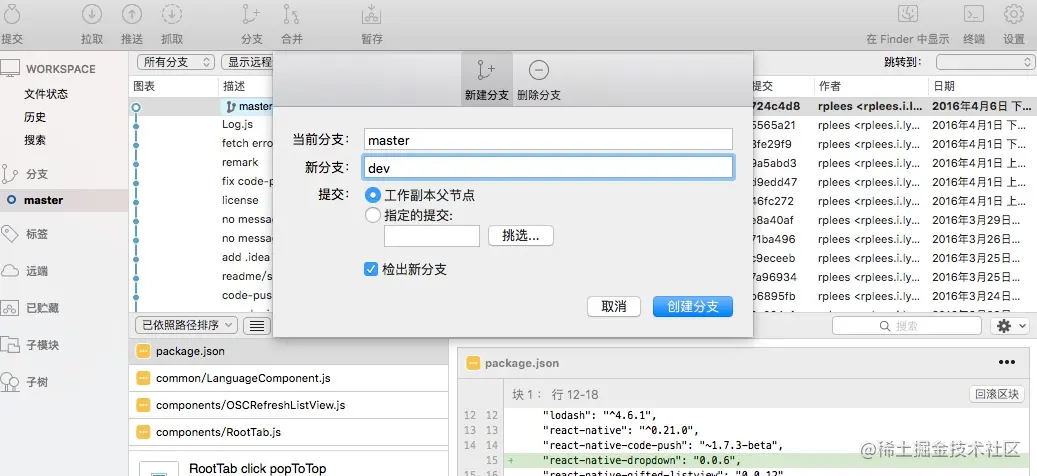Click the 子树 subtree icon in sidebar

10,381
